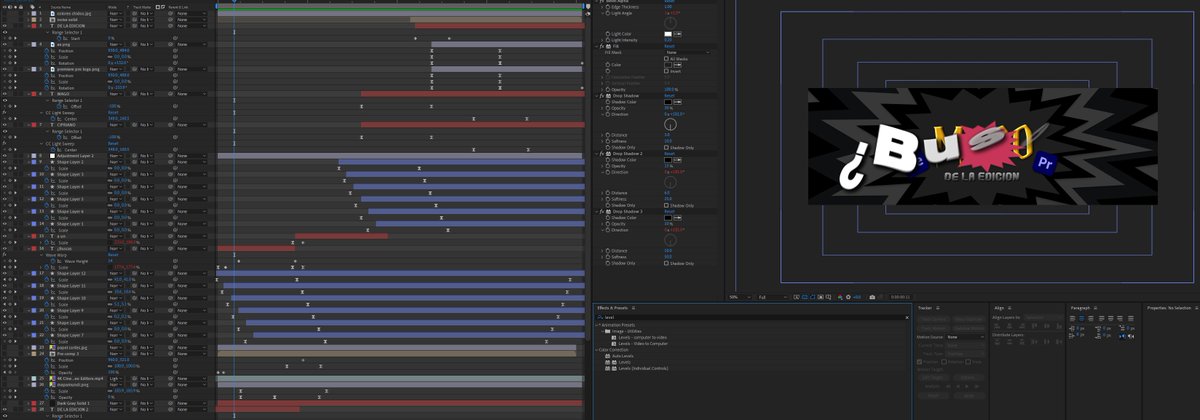Click the red label of DE LA EDICION layer

(34, 26)
